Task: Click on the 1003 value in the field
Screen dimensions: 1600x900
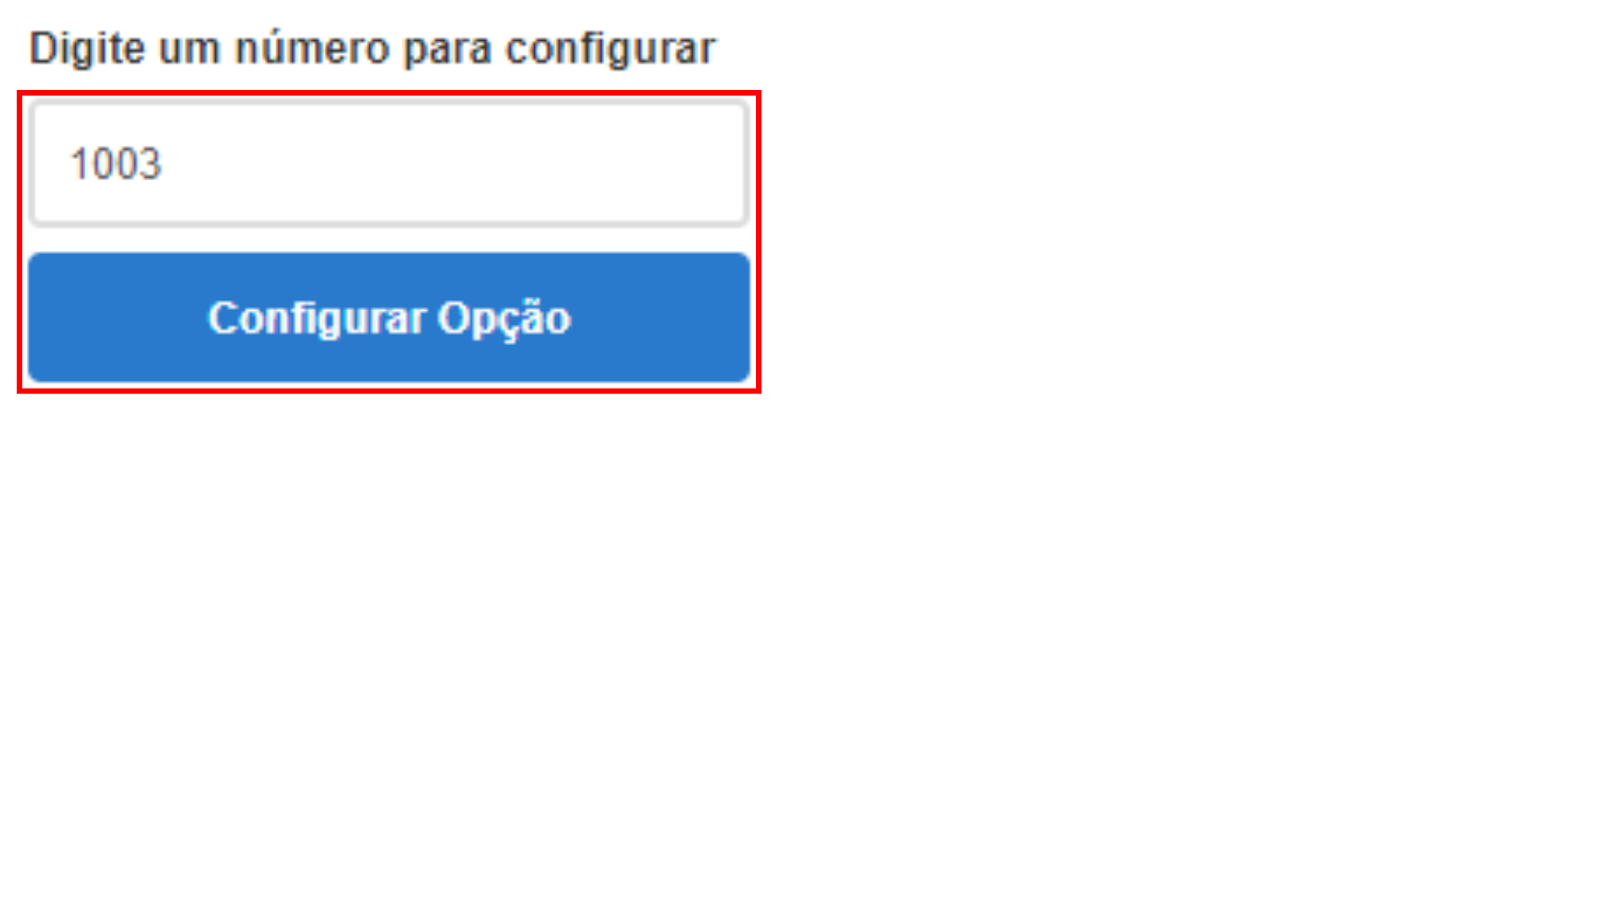Action: [115, 164]
